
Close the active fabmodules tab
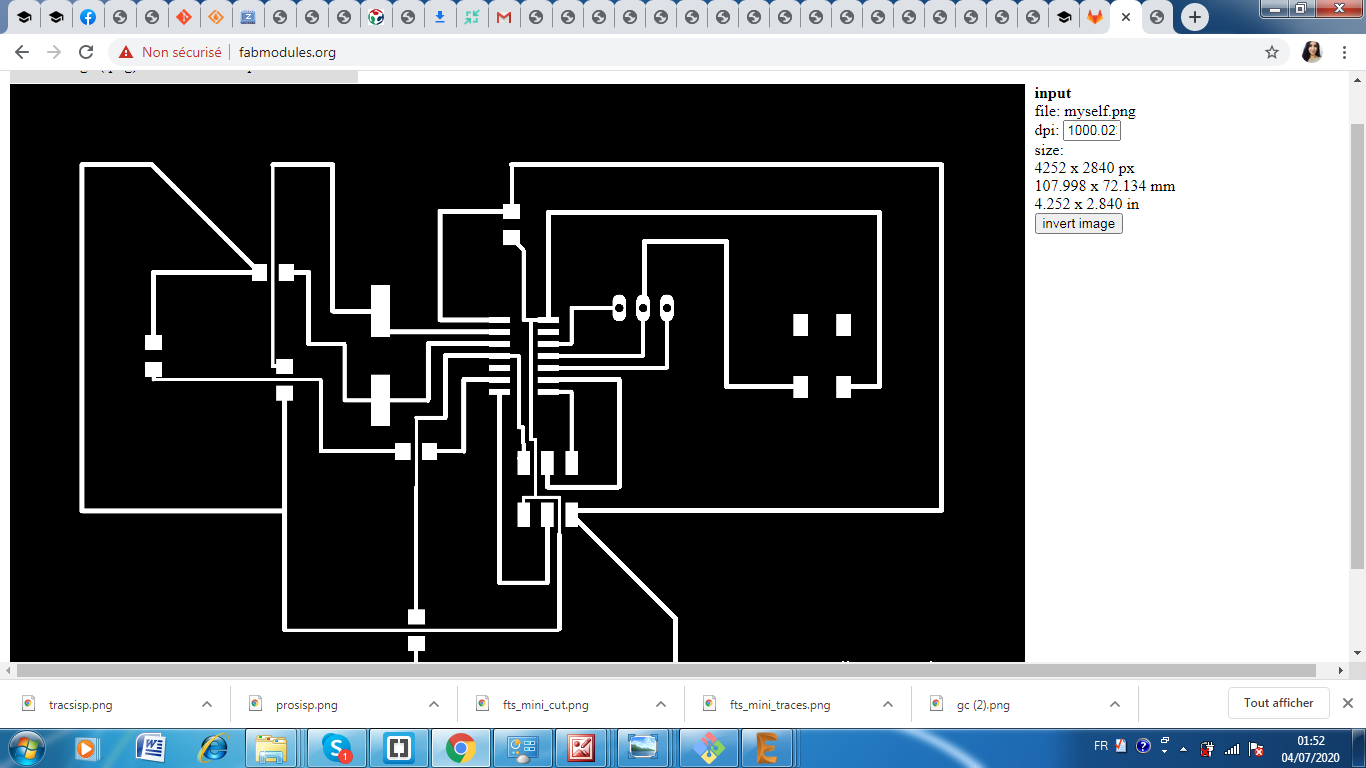click(1126, 17)
